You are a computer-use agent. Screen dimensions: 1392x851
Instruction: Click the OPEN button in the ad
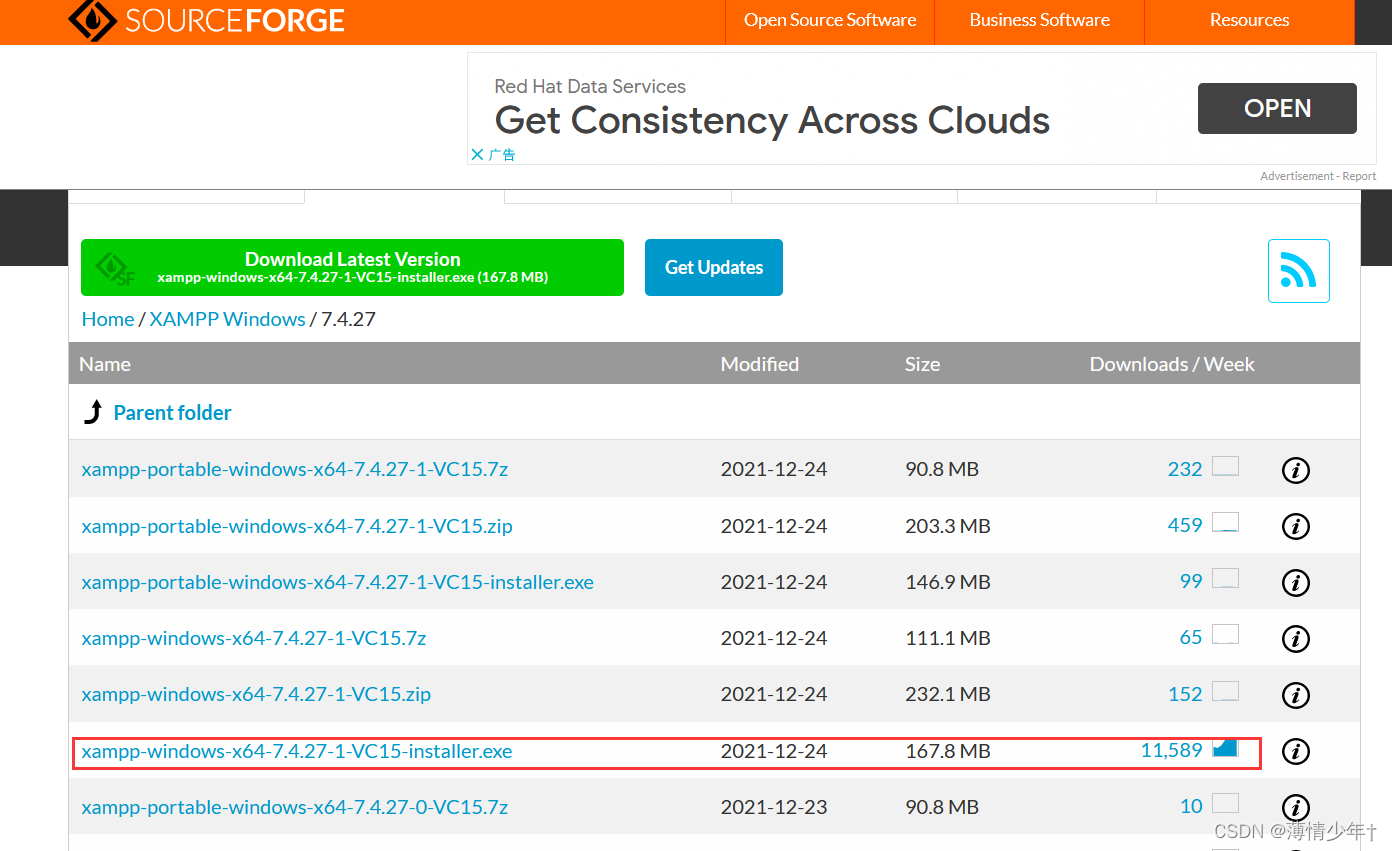coord(1277,108)
